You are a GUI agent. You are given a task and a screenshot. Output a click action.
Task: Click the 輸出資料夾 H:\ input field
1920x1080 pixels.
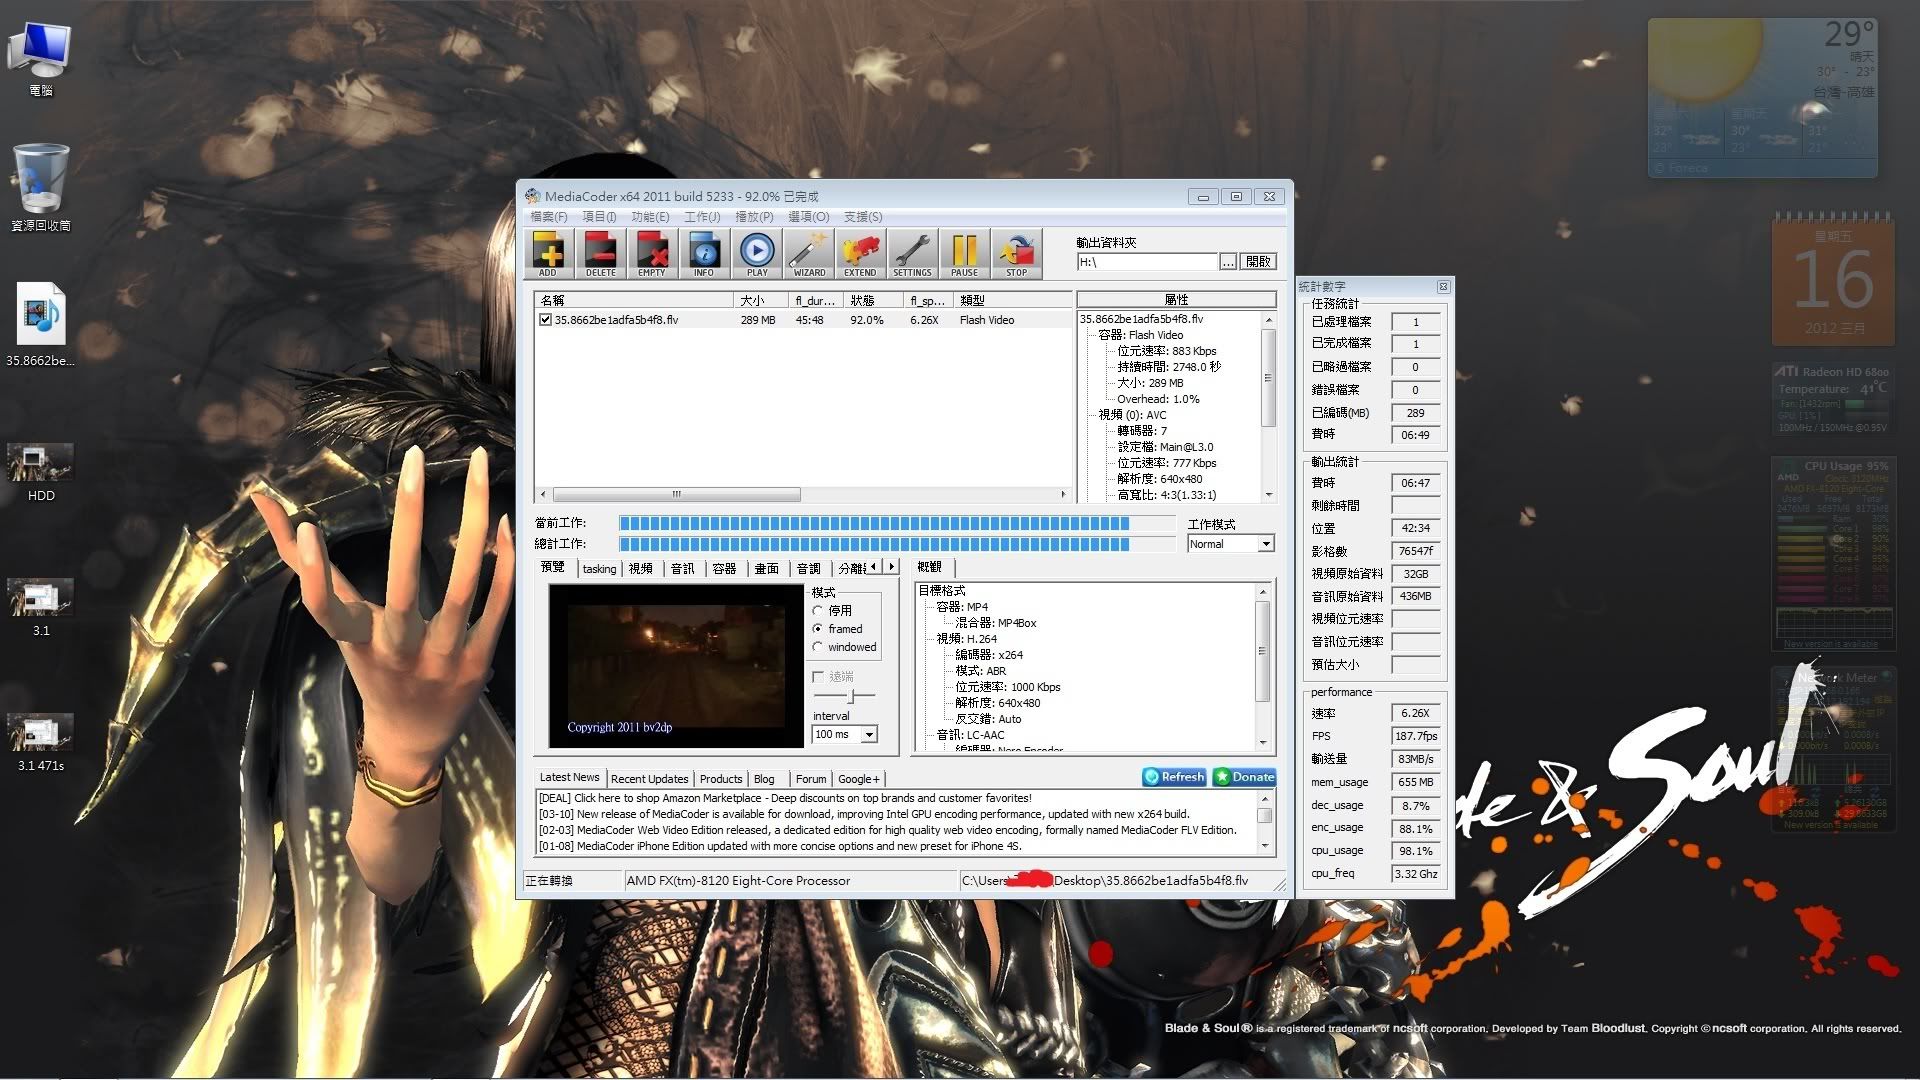pos(1147,262)
